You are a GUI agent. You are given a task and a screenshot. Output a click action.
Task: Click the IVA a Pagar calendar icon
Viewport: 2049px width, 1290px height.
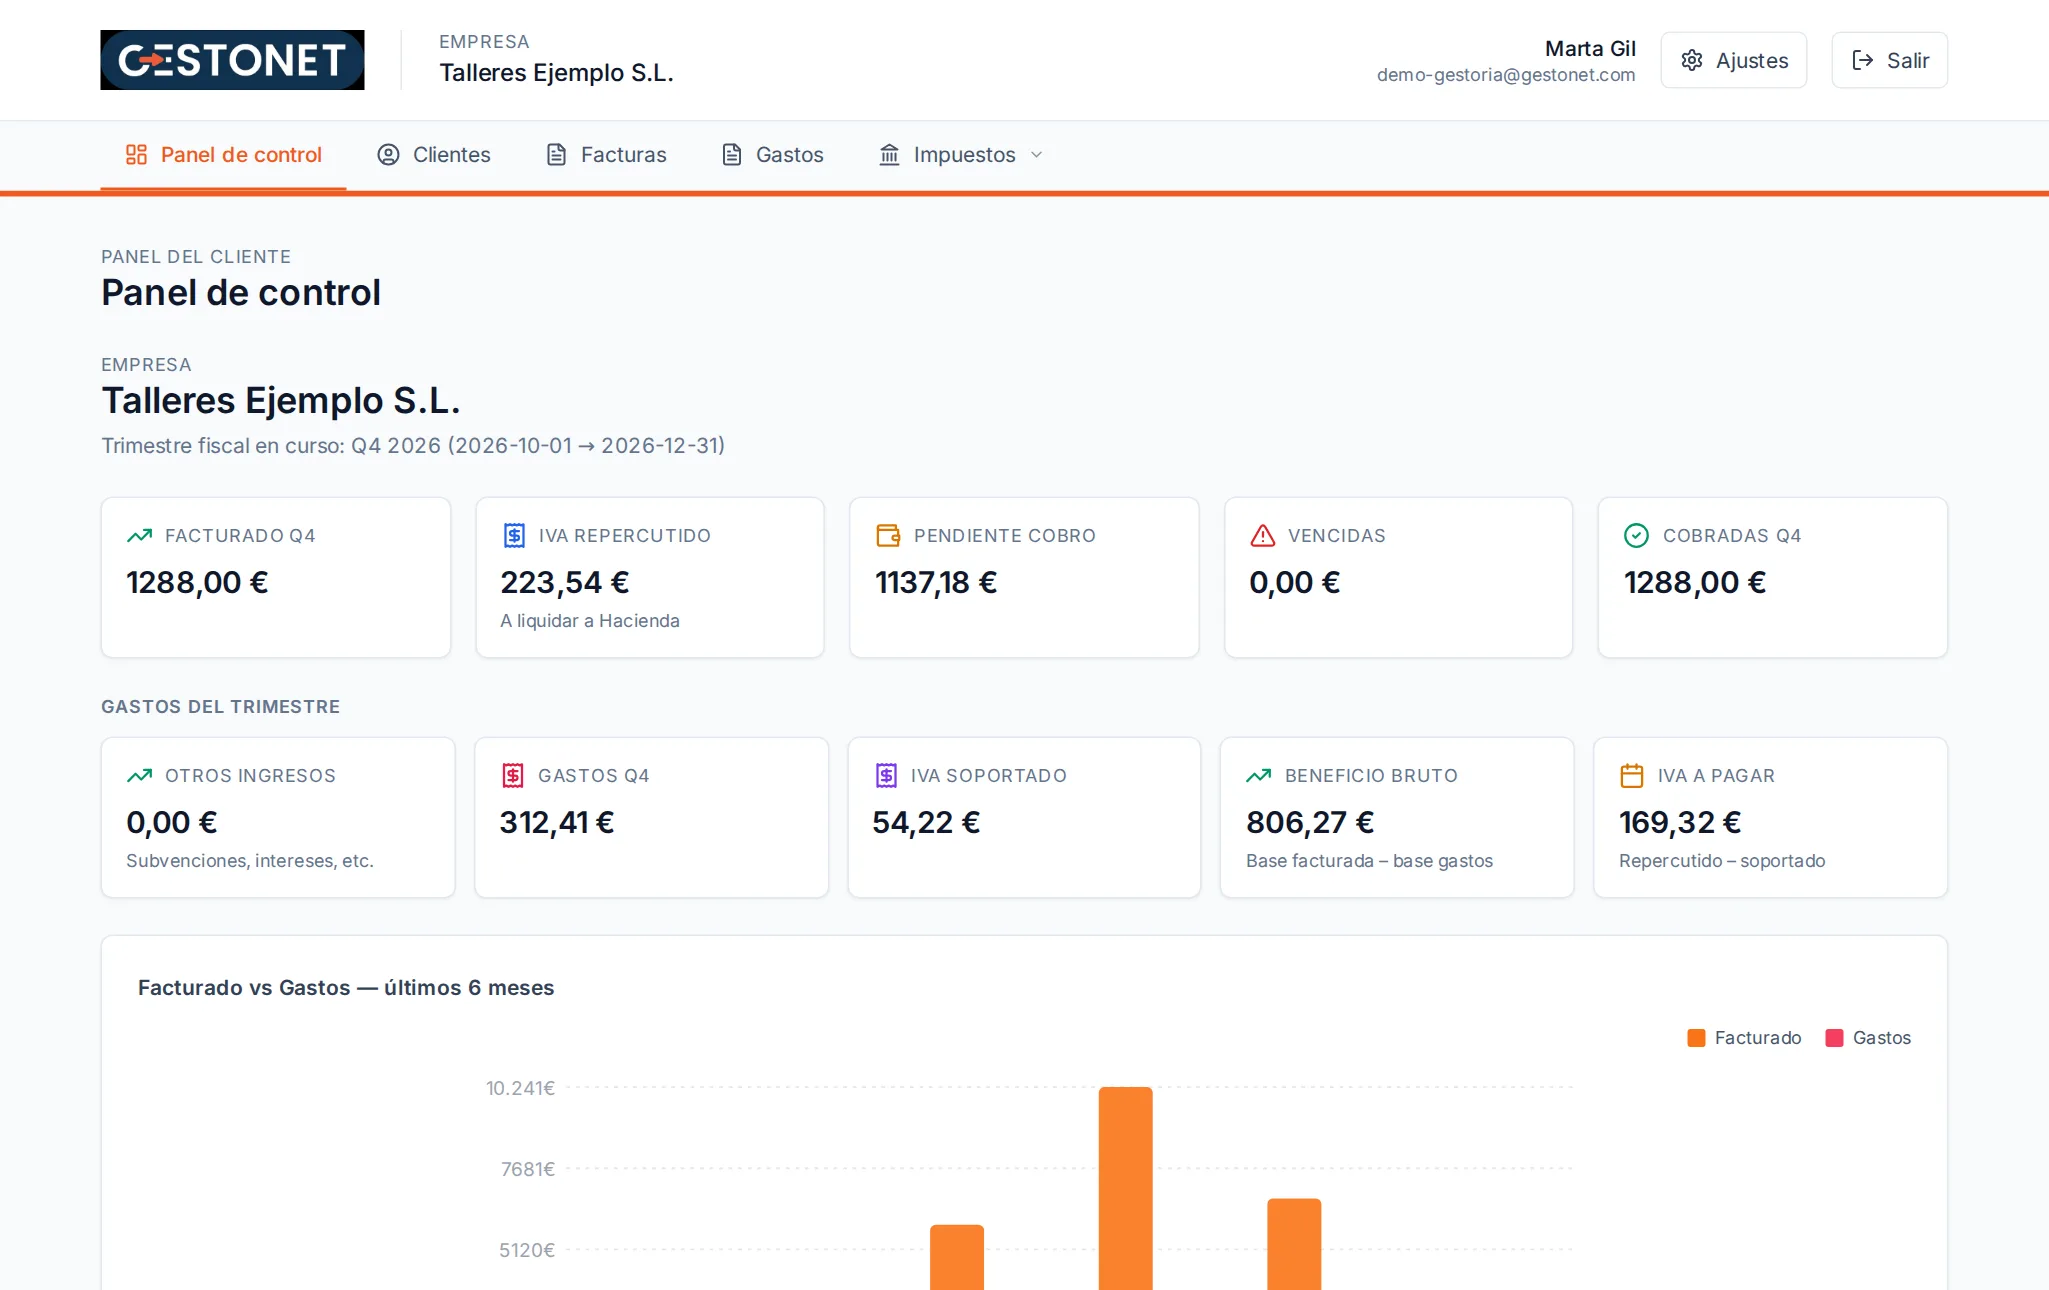[1632, 776]
